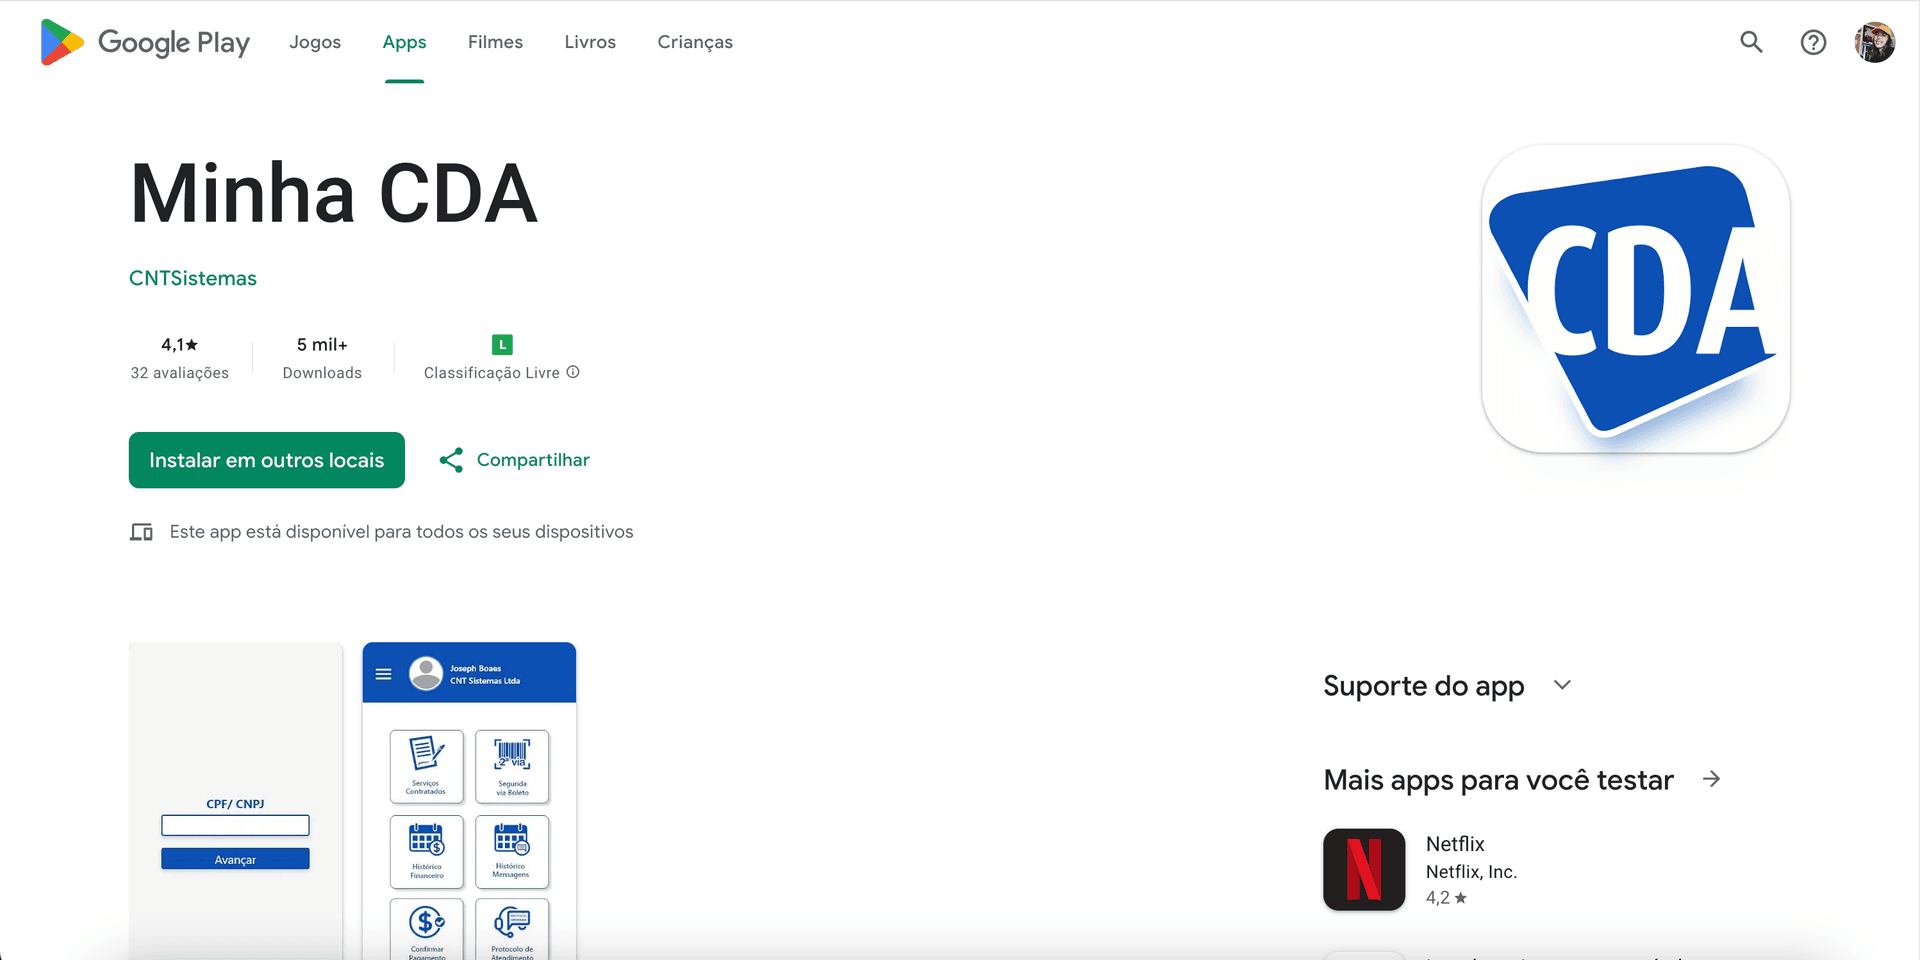This screenshot has height=960, width=1920.
Task: Open the help center question icon
Action: [x=1813, y=42]
